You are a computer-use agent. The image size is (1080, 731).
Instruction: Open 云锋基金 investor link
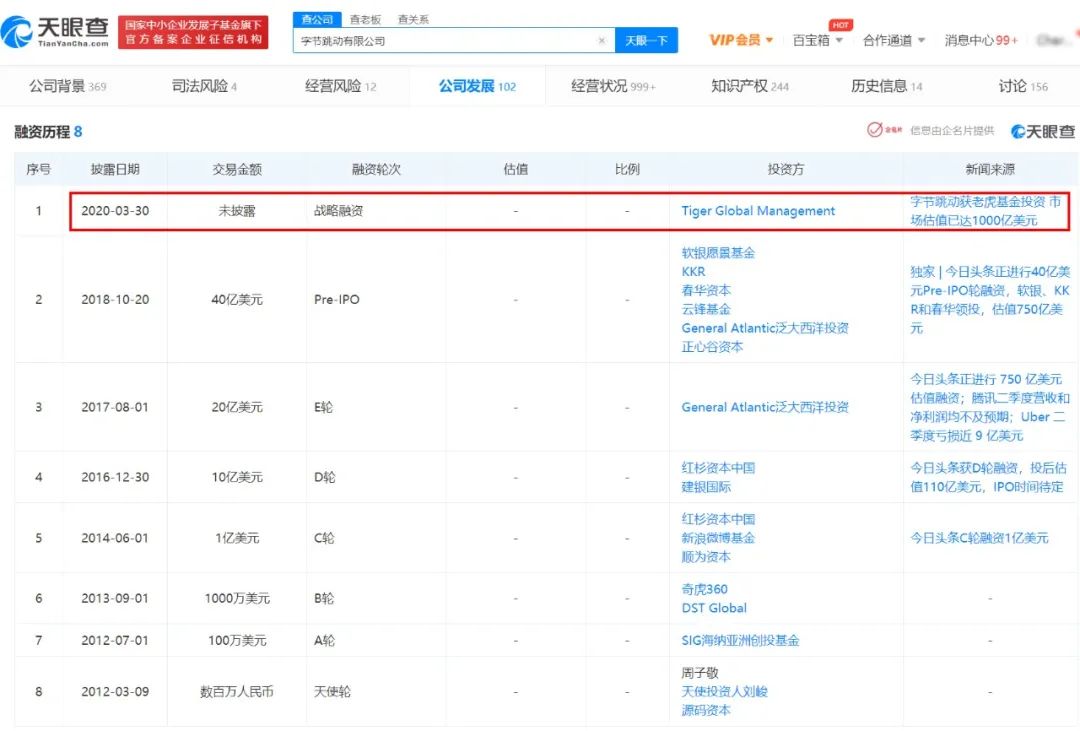click(706, 309)
